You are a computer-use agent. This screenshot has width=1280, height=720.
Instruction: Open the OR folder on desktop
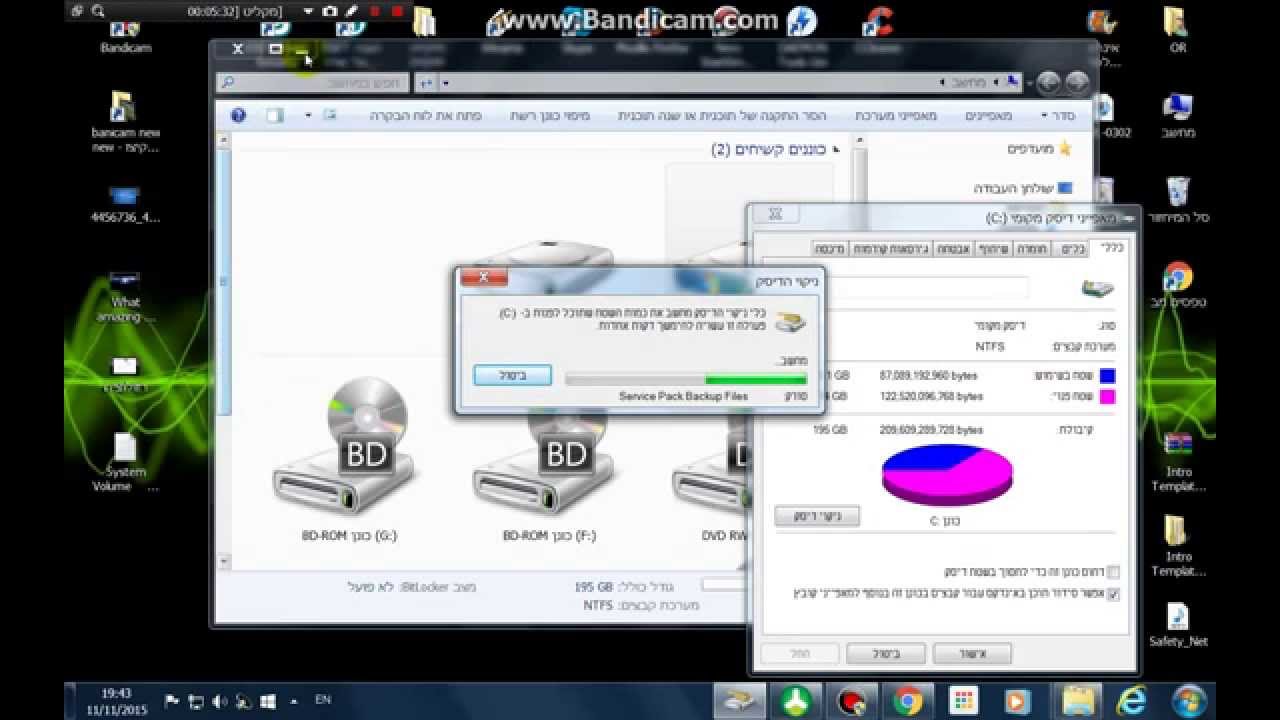(x=1177, y=30)
